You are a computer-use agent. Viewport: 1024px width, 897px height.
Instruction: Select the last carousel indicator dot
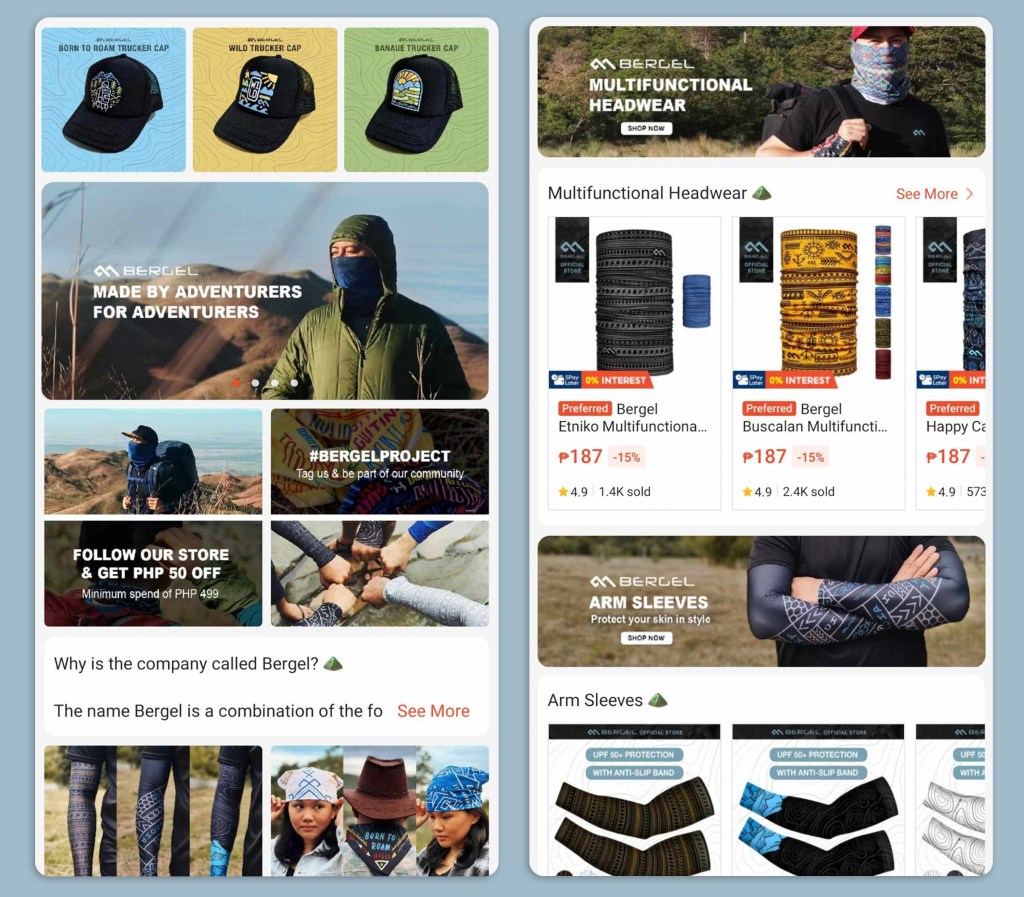(x=295, y=383)
